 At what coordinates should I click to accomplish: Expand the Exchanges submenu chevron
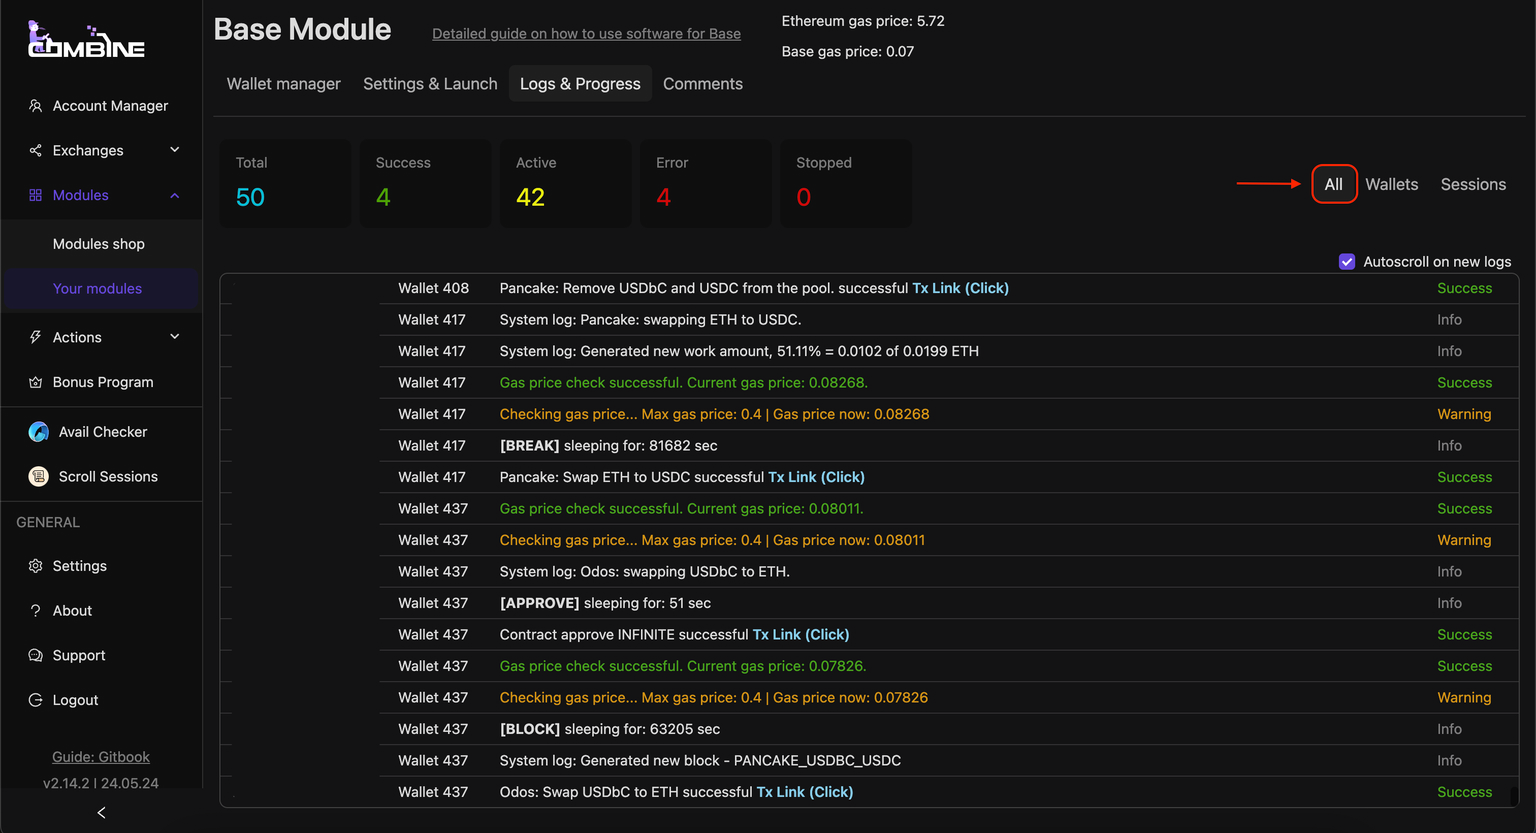coord(175,150)
